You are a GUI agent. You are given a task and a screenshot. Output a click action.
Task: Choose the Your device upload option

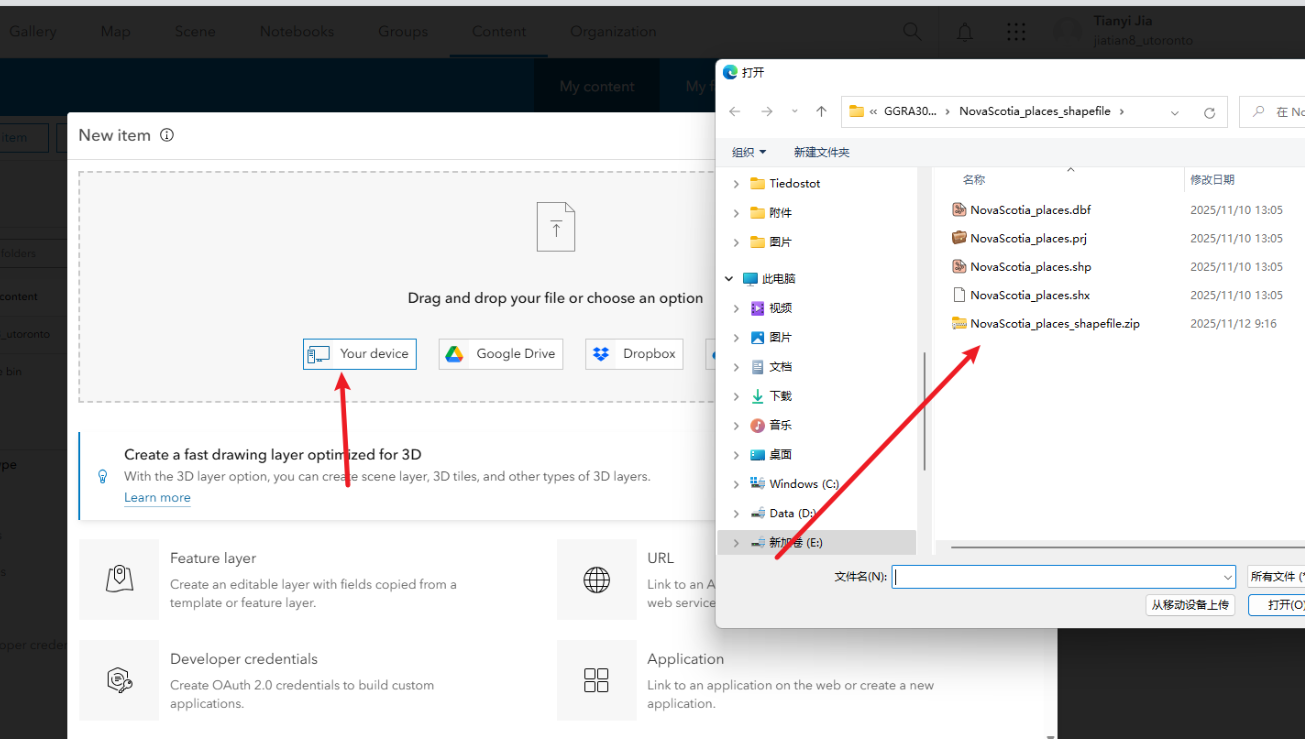(x=360, y=354)
